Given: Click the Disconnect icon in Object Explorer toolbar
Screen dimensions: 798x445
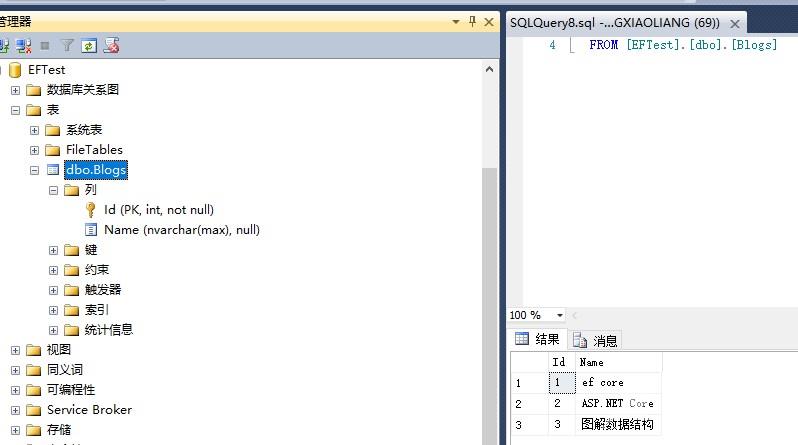Looking at the screenshot, I should (23, 46).
